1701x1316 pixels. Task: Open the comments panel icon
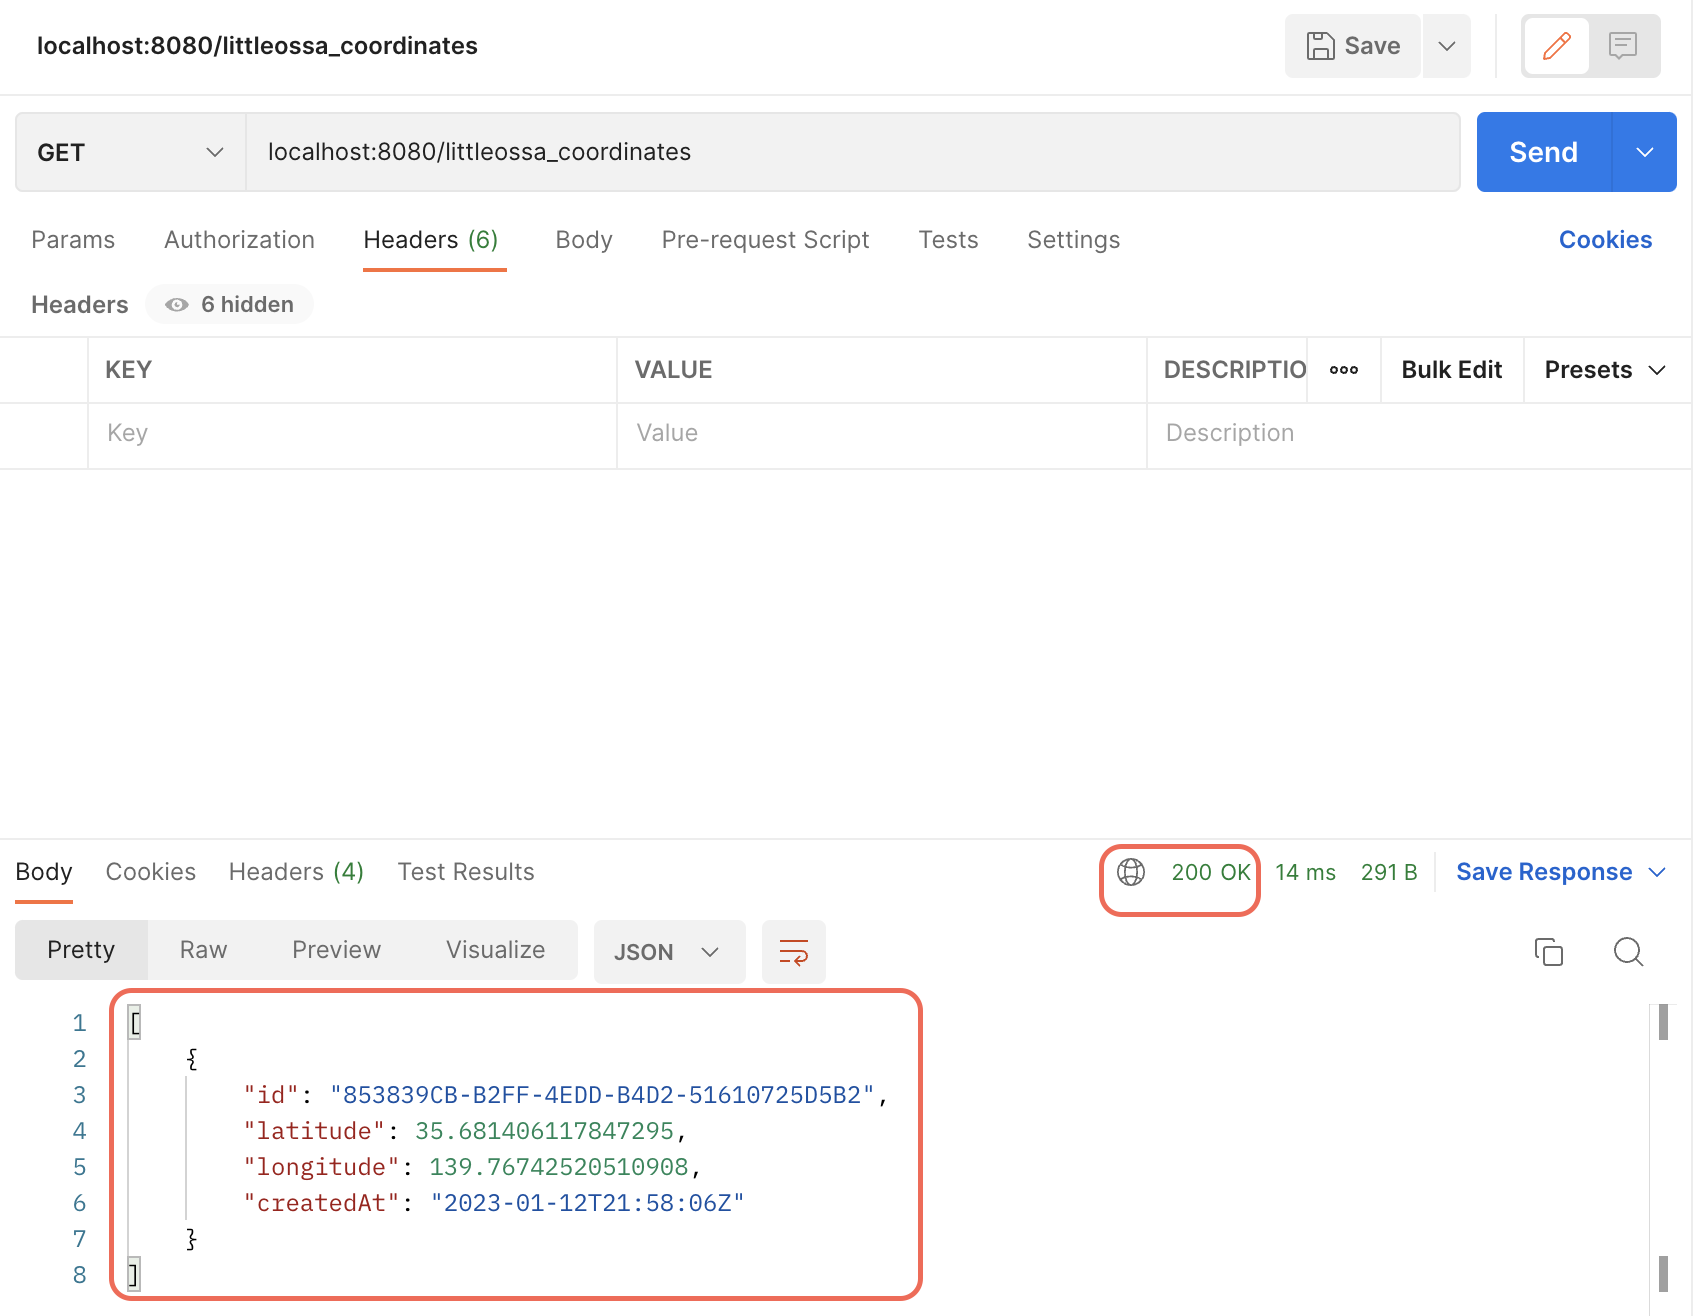1622,46
